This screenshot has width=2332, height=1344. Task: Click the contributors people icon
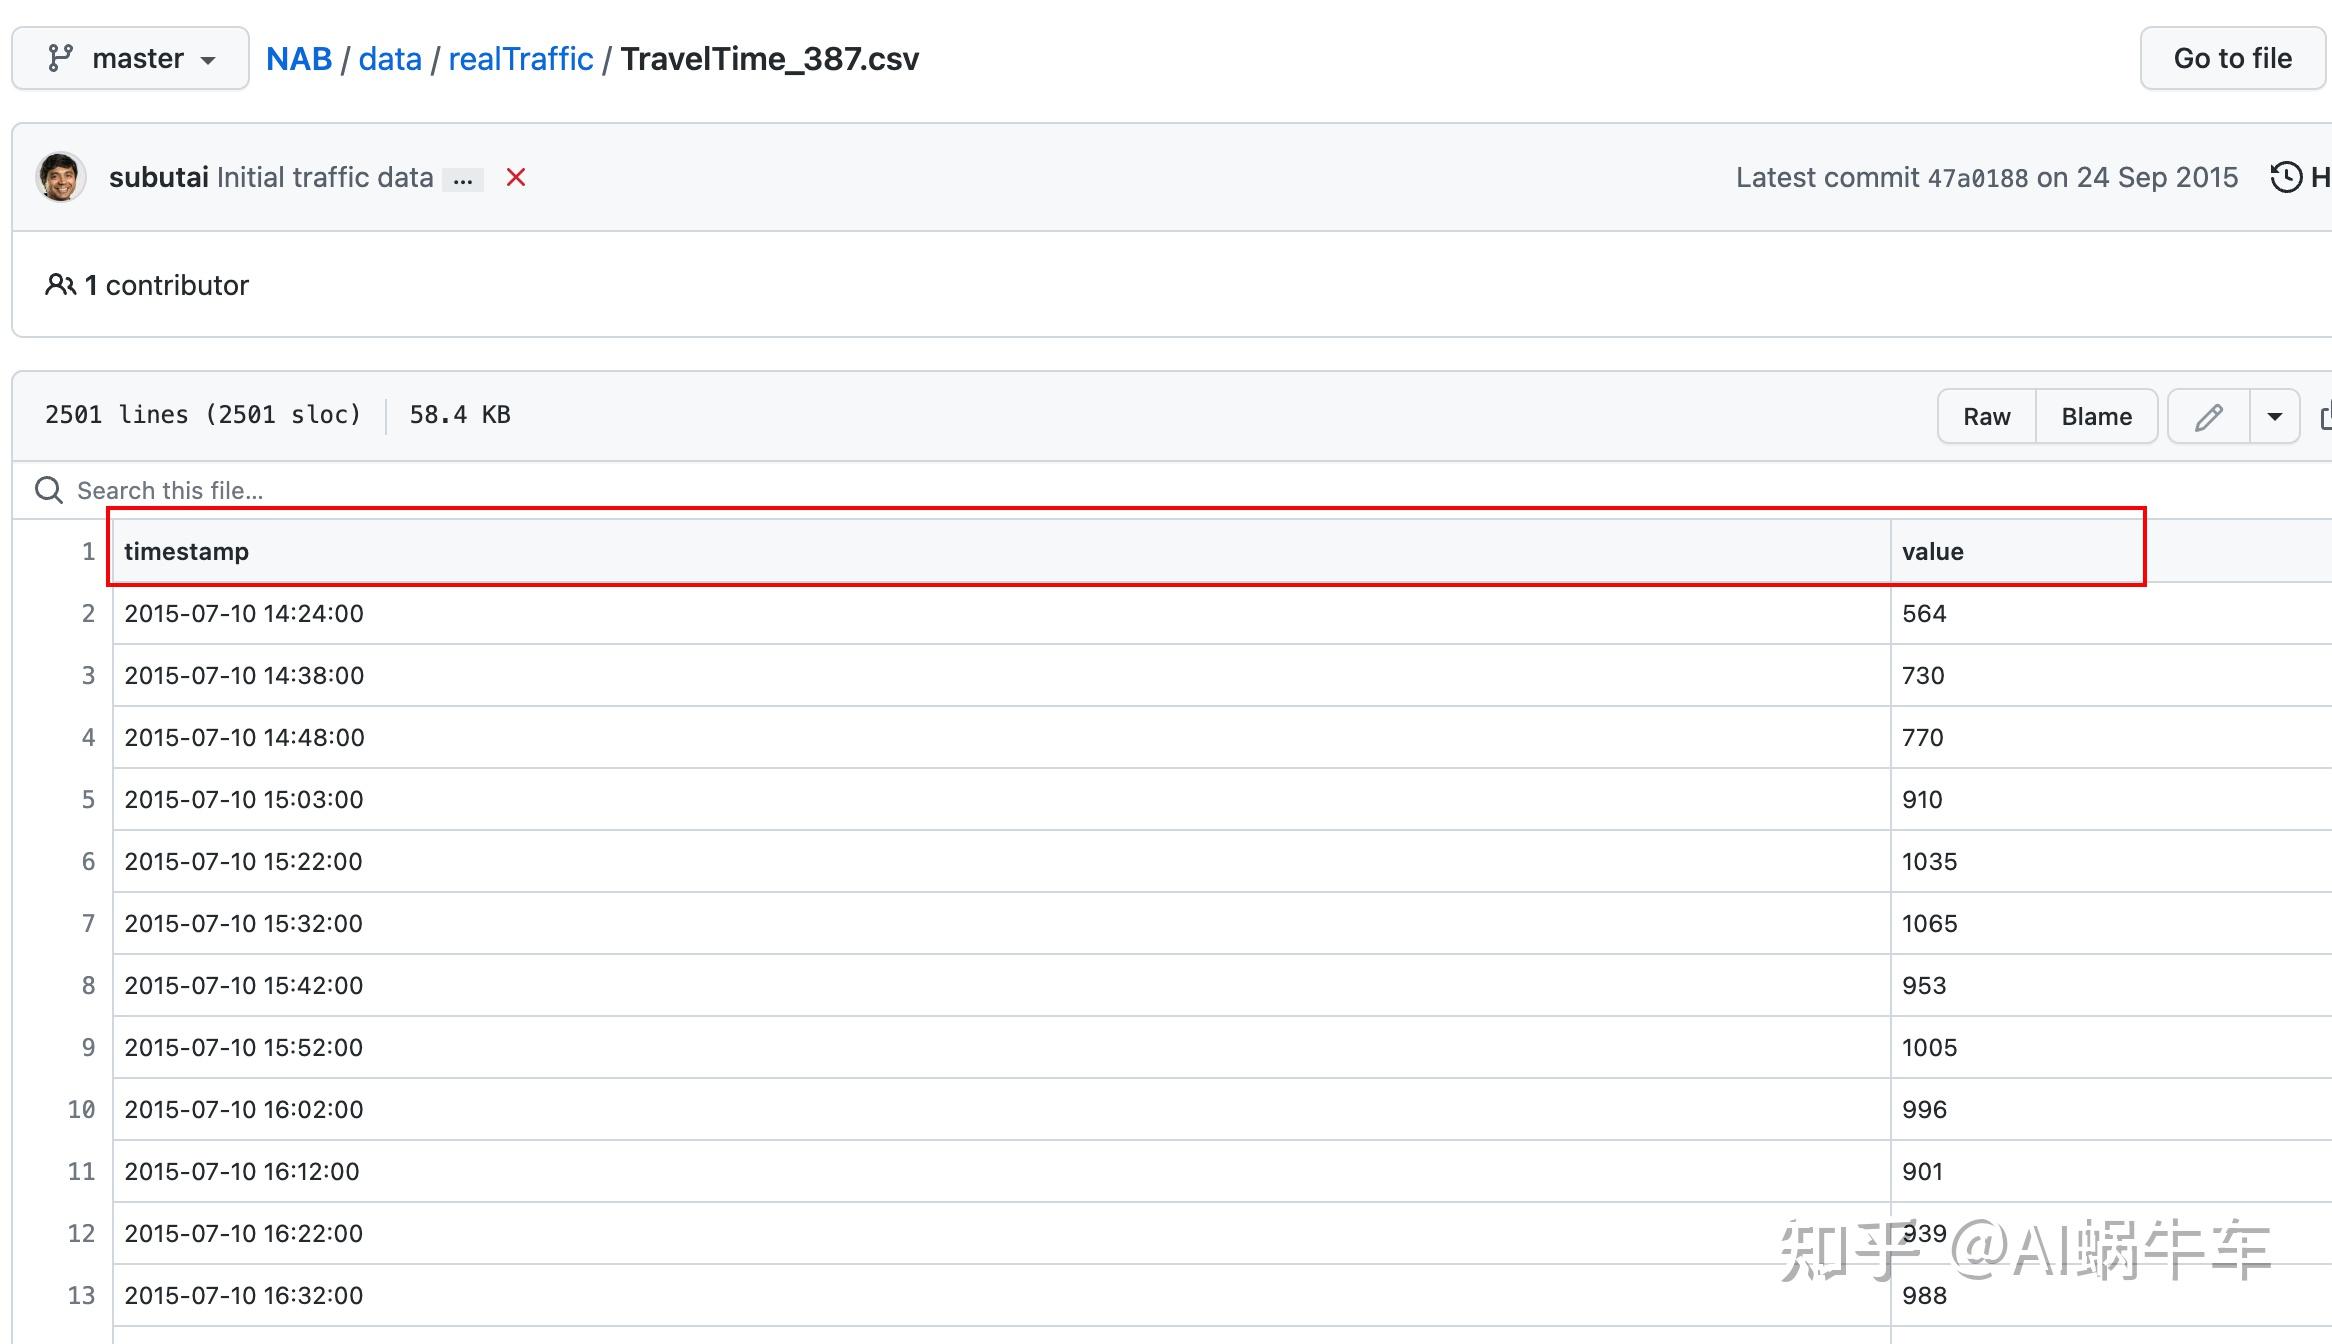[x=60, y=285]
